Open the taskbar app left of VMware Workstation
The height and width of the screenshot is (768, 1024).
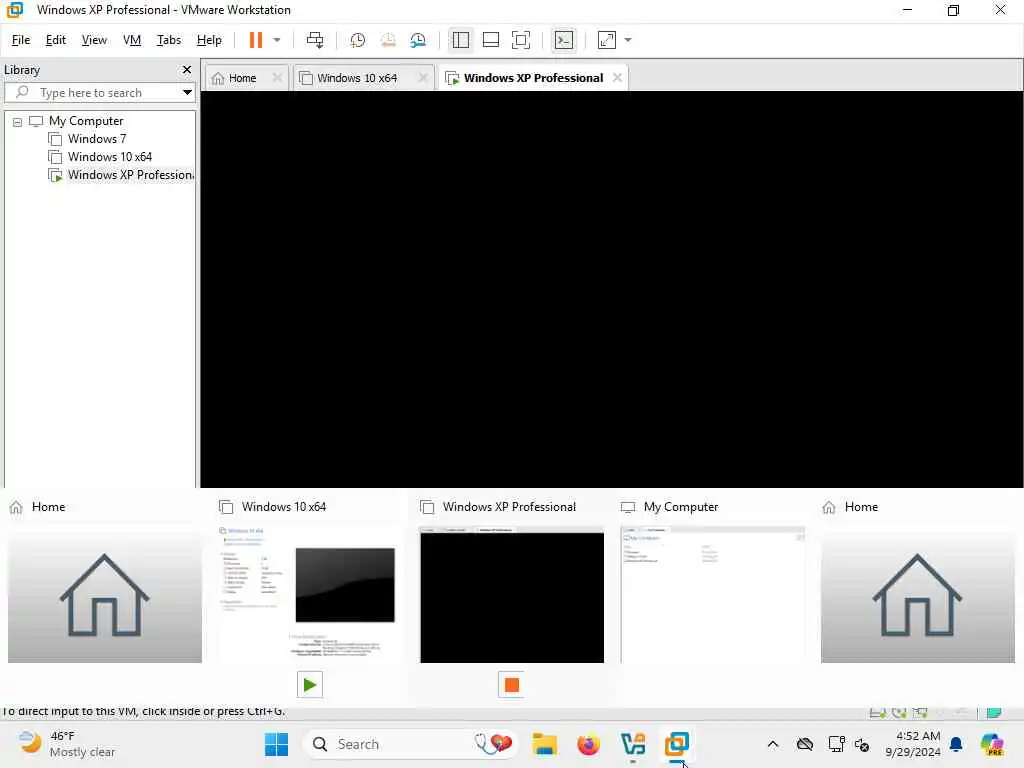(633, 744)
